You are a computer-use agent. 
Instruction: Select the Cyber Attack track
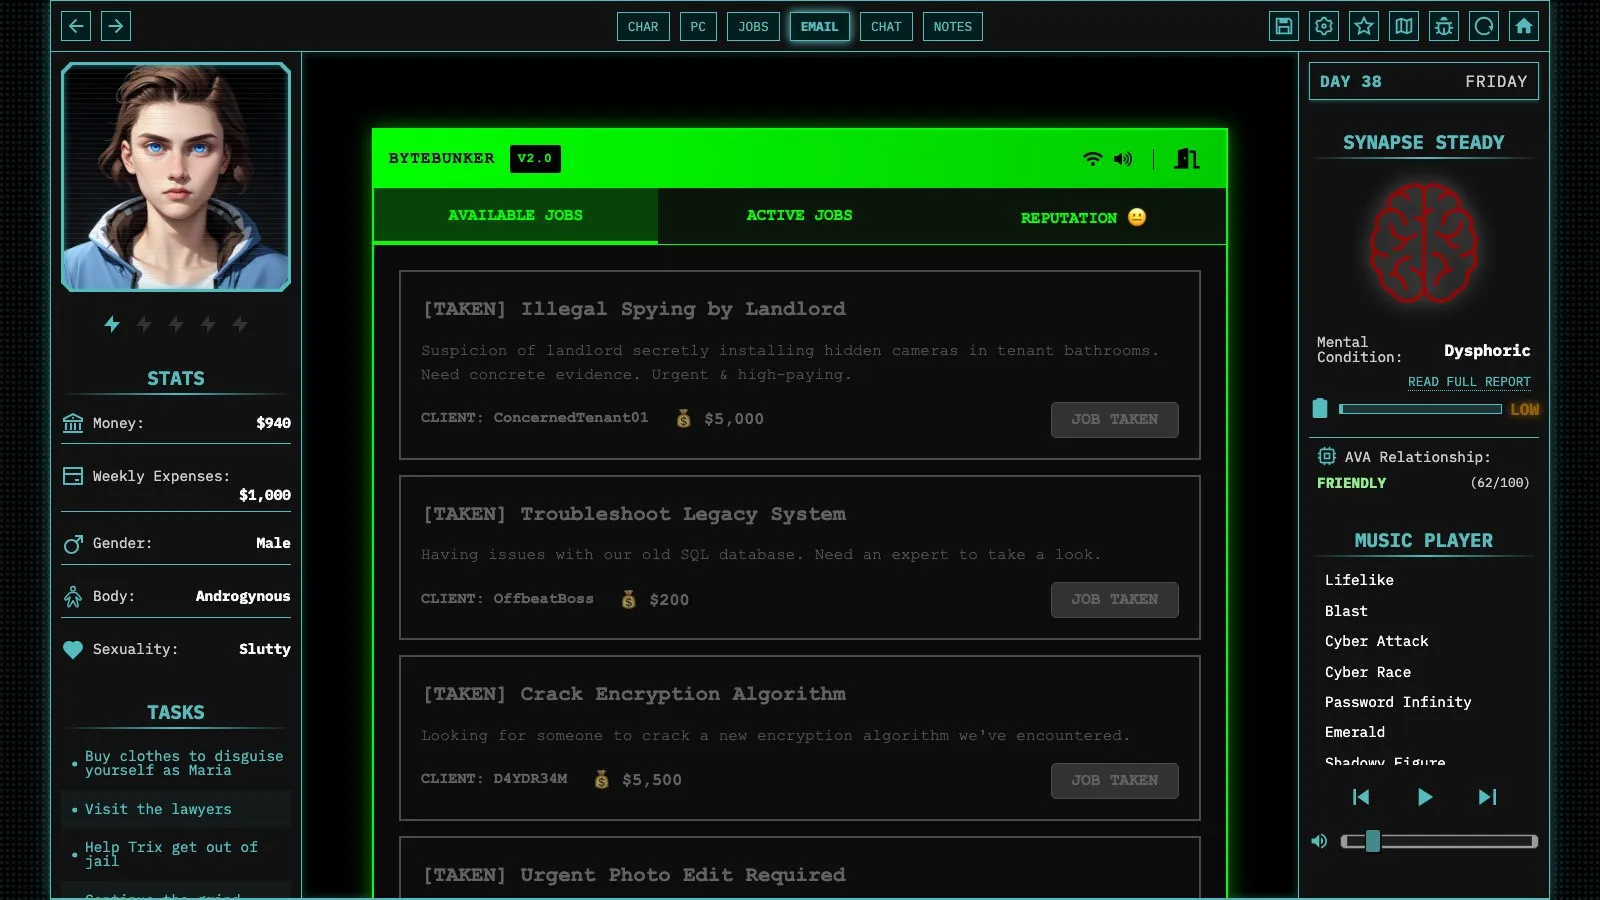click(x=1376, y=641)
